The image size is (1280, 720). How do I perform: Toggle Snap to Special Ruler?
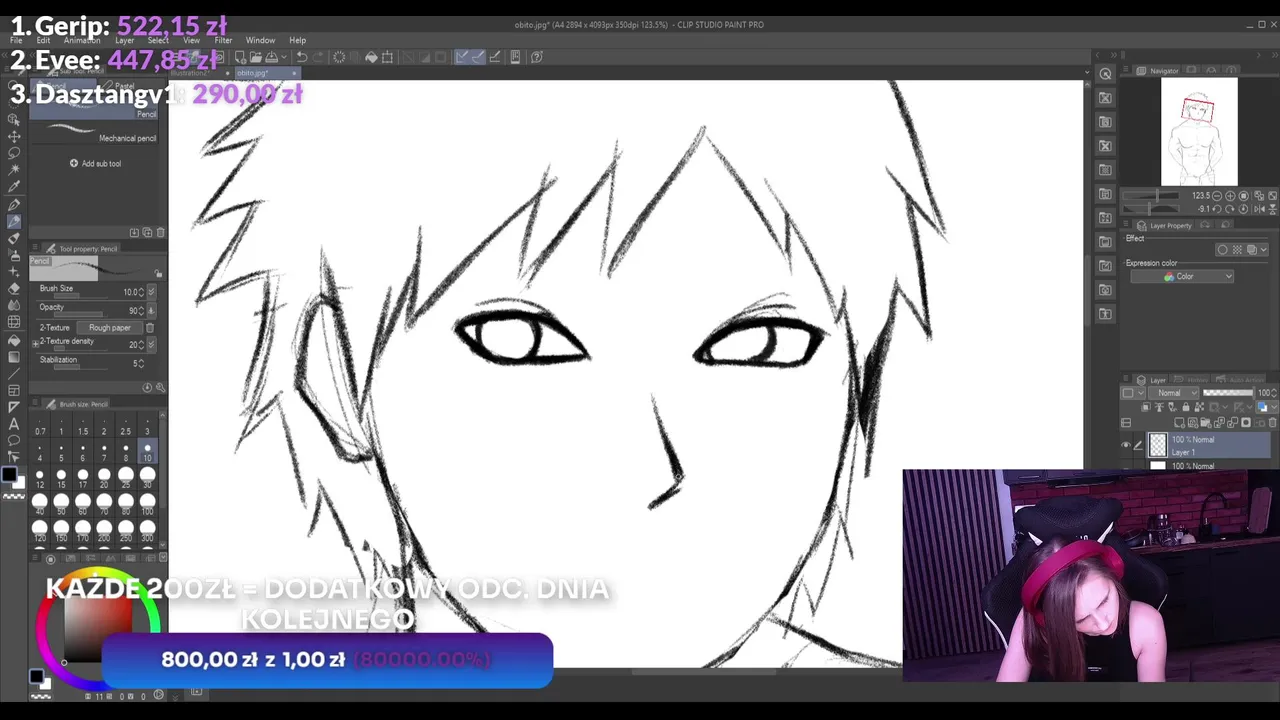[x=478, y=57]
